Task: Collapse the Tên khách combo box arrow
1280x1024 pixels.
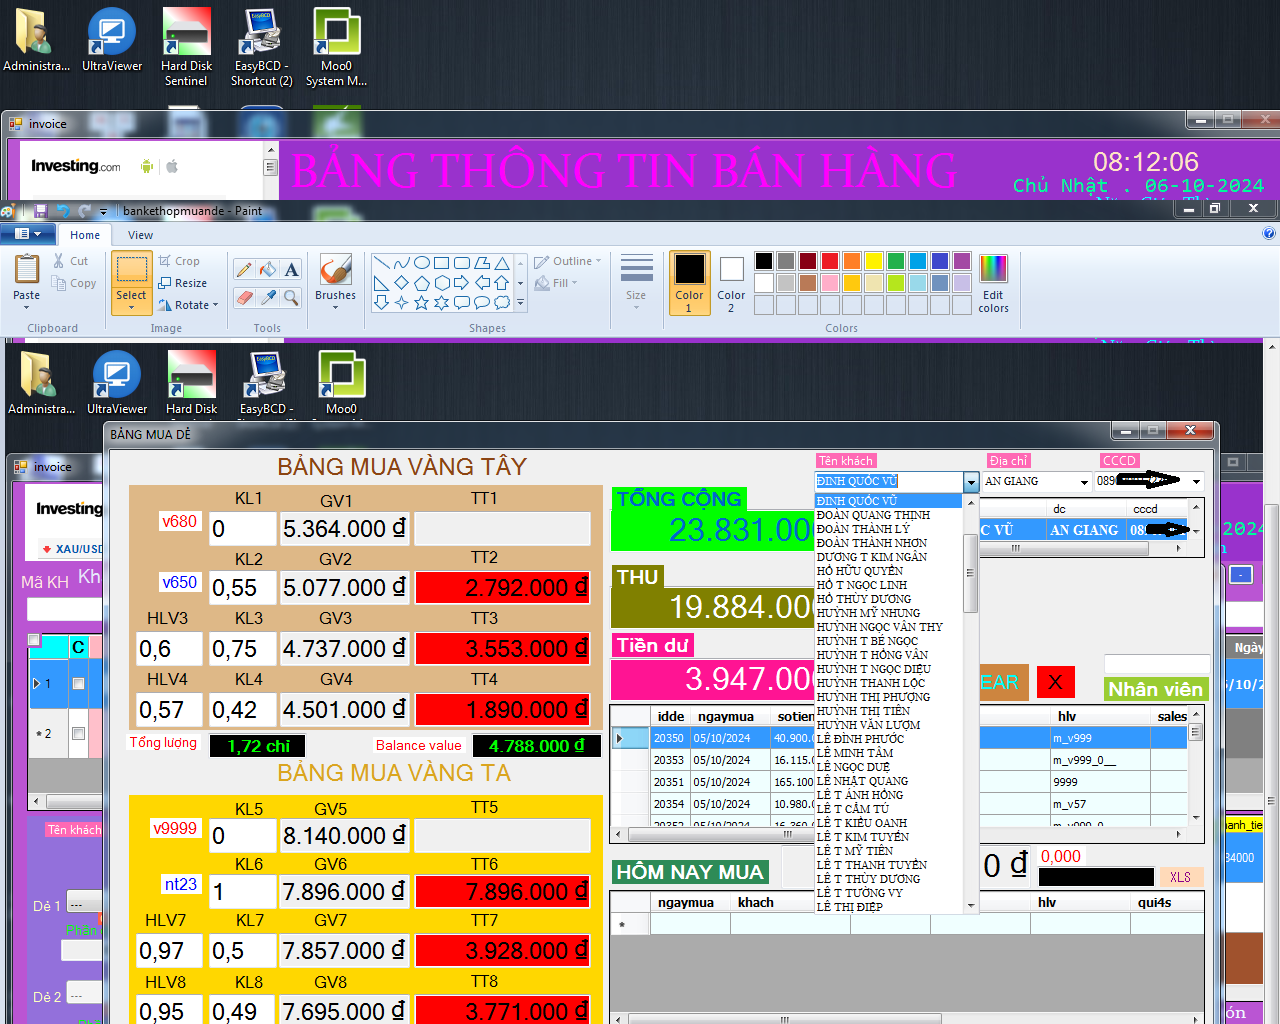Action: tap(970, 482)
